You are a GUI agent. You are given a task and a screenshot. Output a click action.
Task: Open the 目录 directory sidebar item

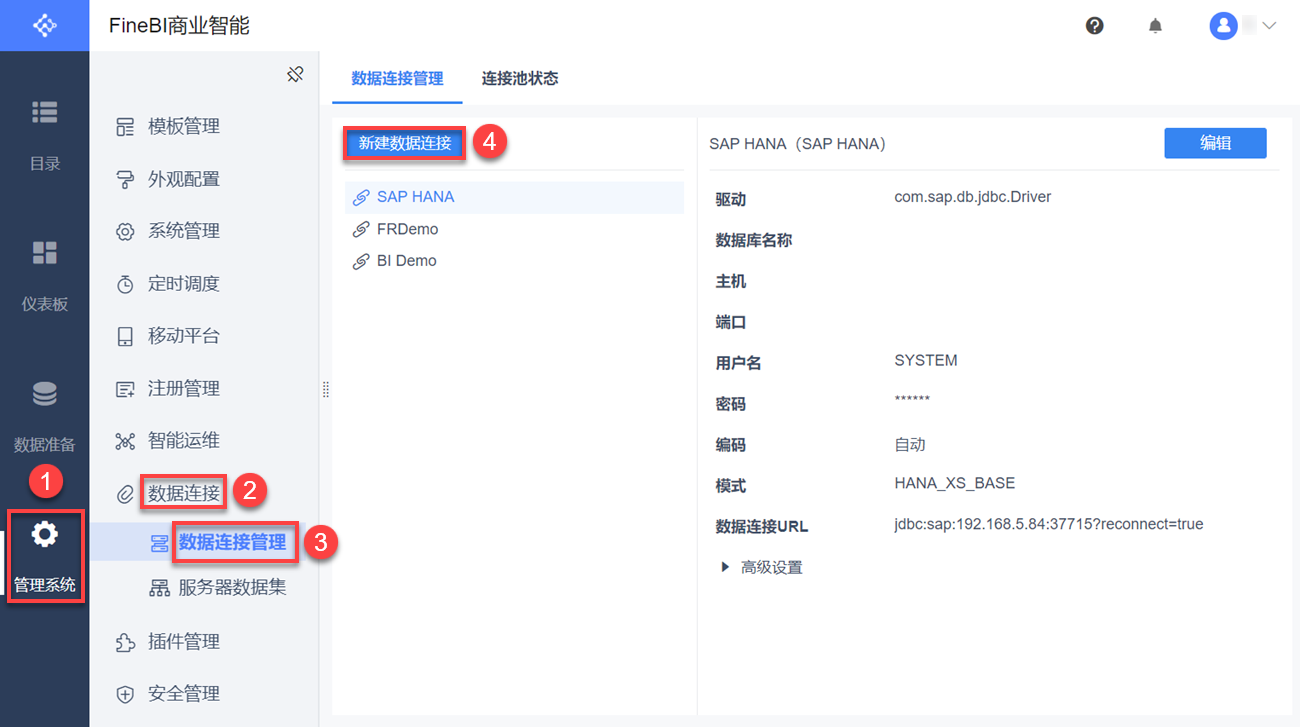44,135
